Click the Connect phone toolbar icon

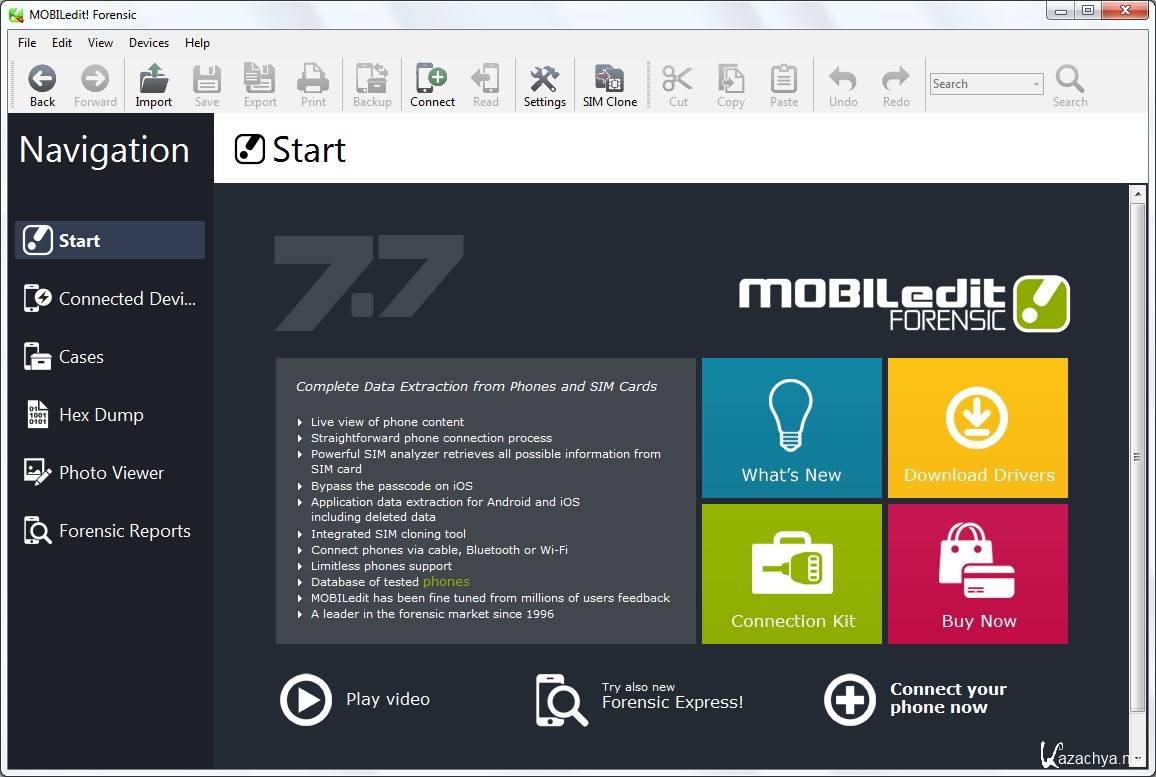[432, 85]
